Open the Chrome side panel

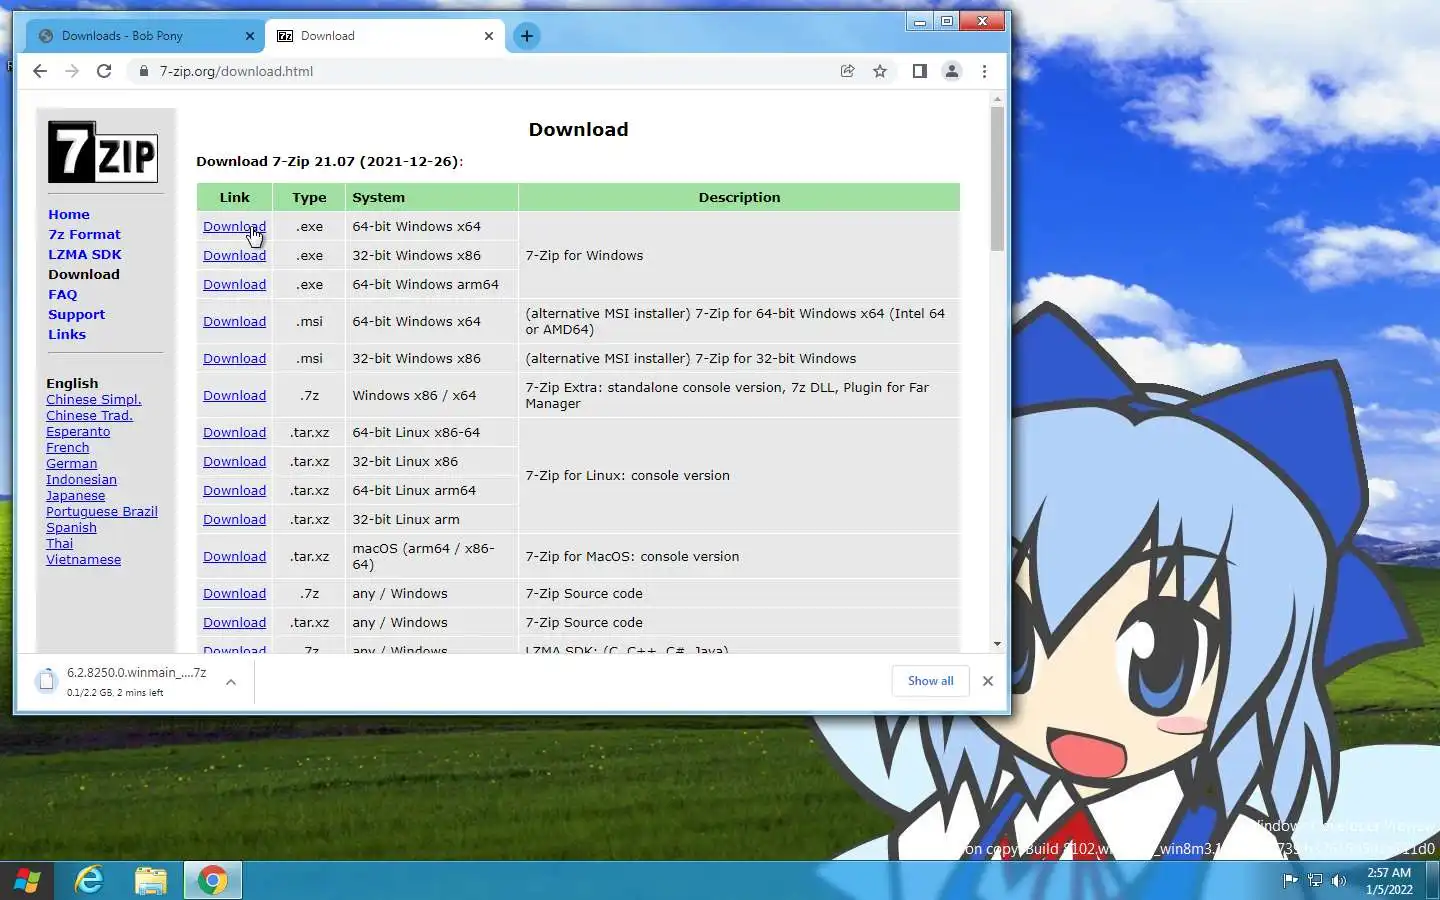(x=919, y=71)
